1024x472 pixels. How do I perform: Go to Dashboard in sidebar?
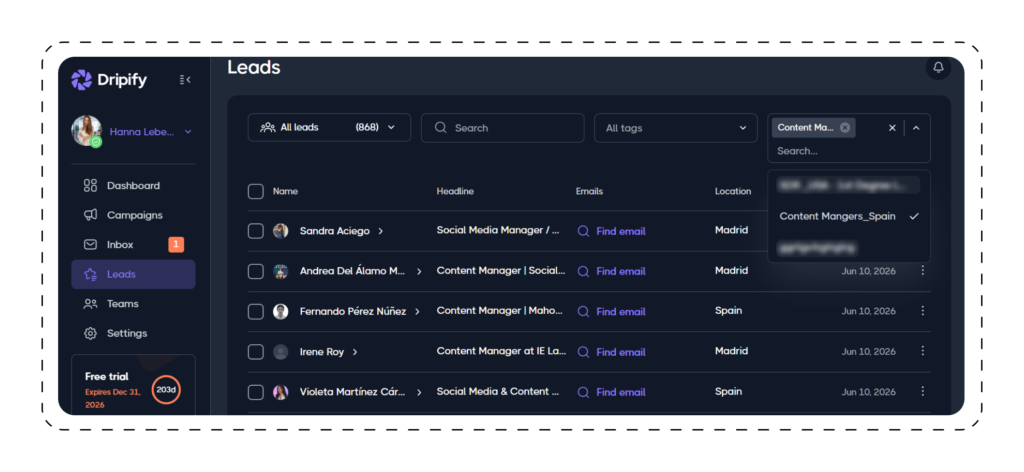click(x=133, y=185)
